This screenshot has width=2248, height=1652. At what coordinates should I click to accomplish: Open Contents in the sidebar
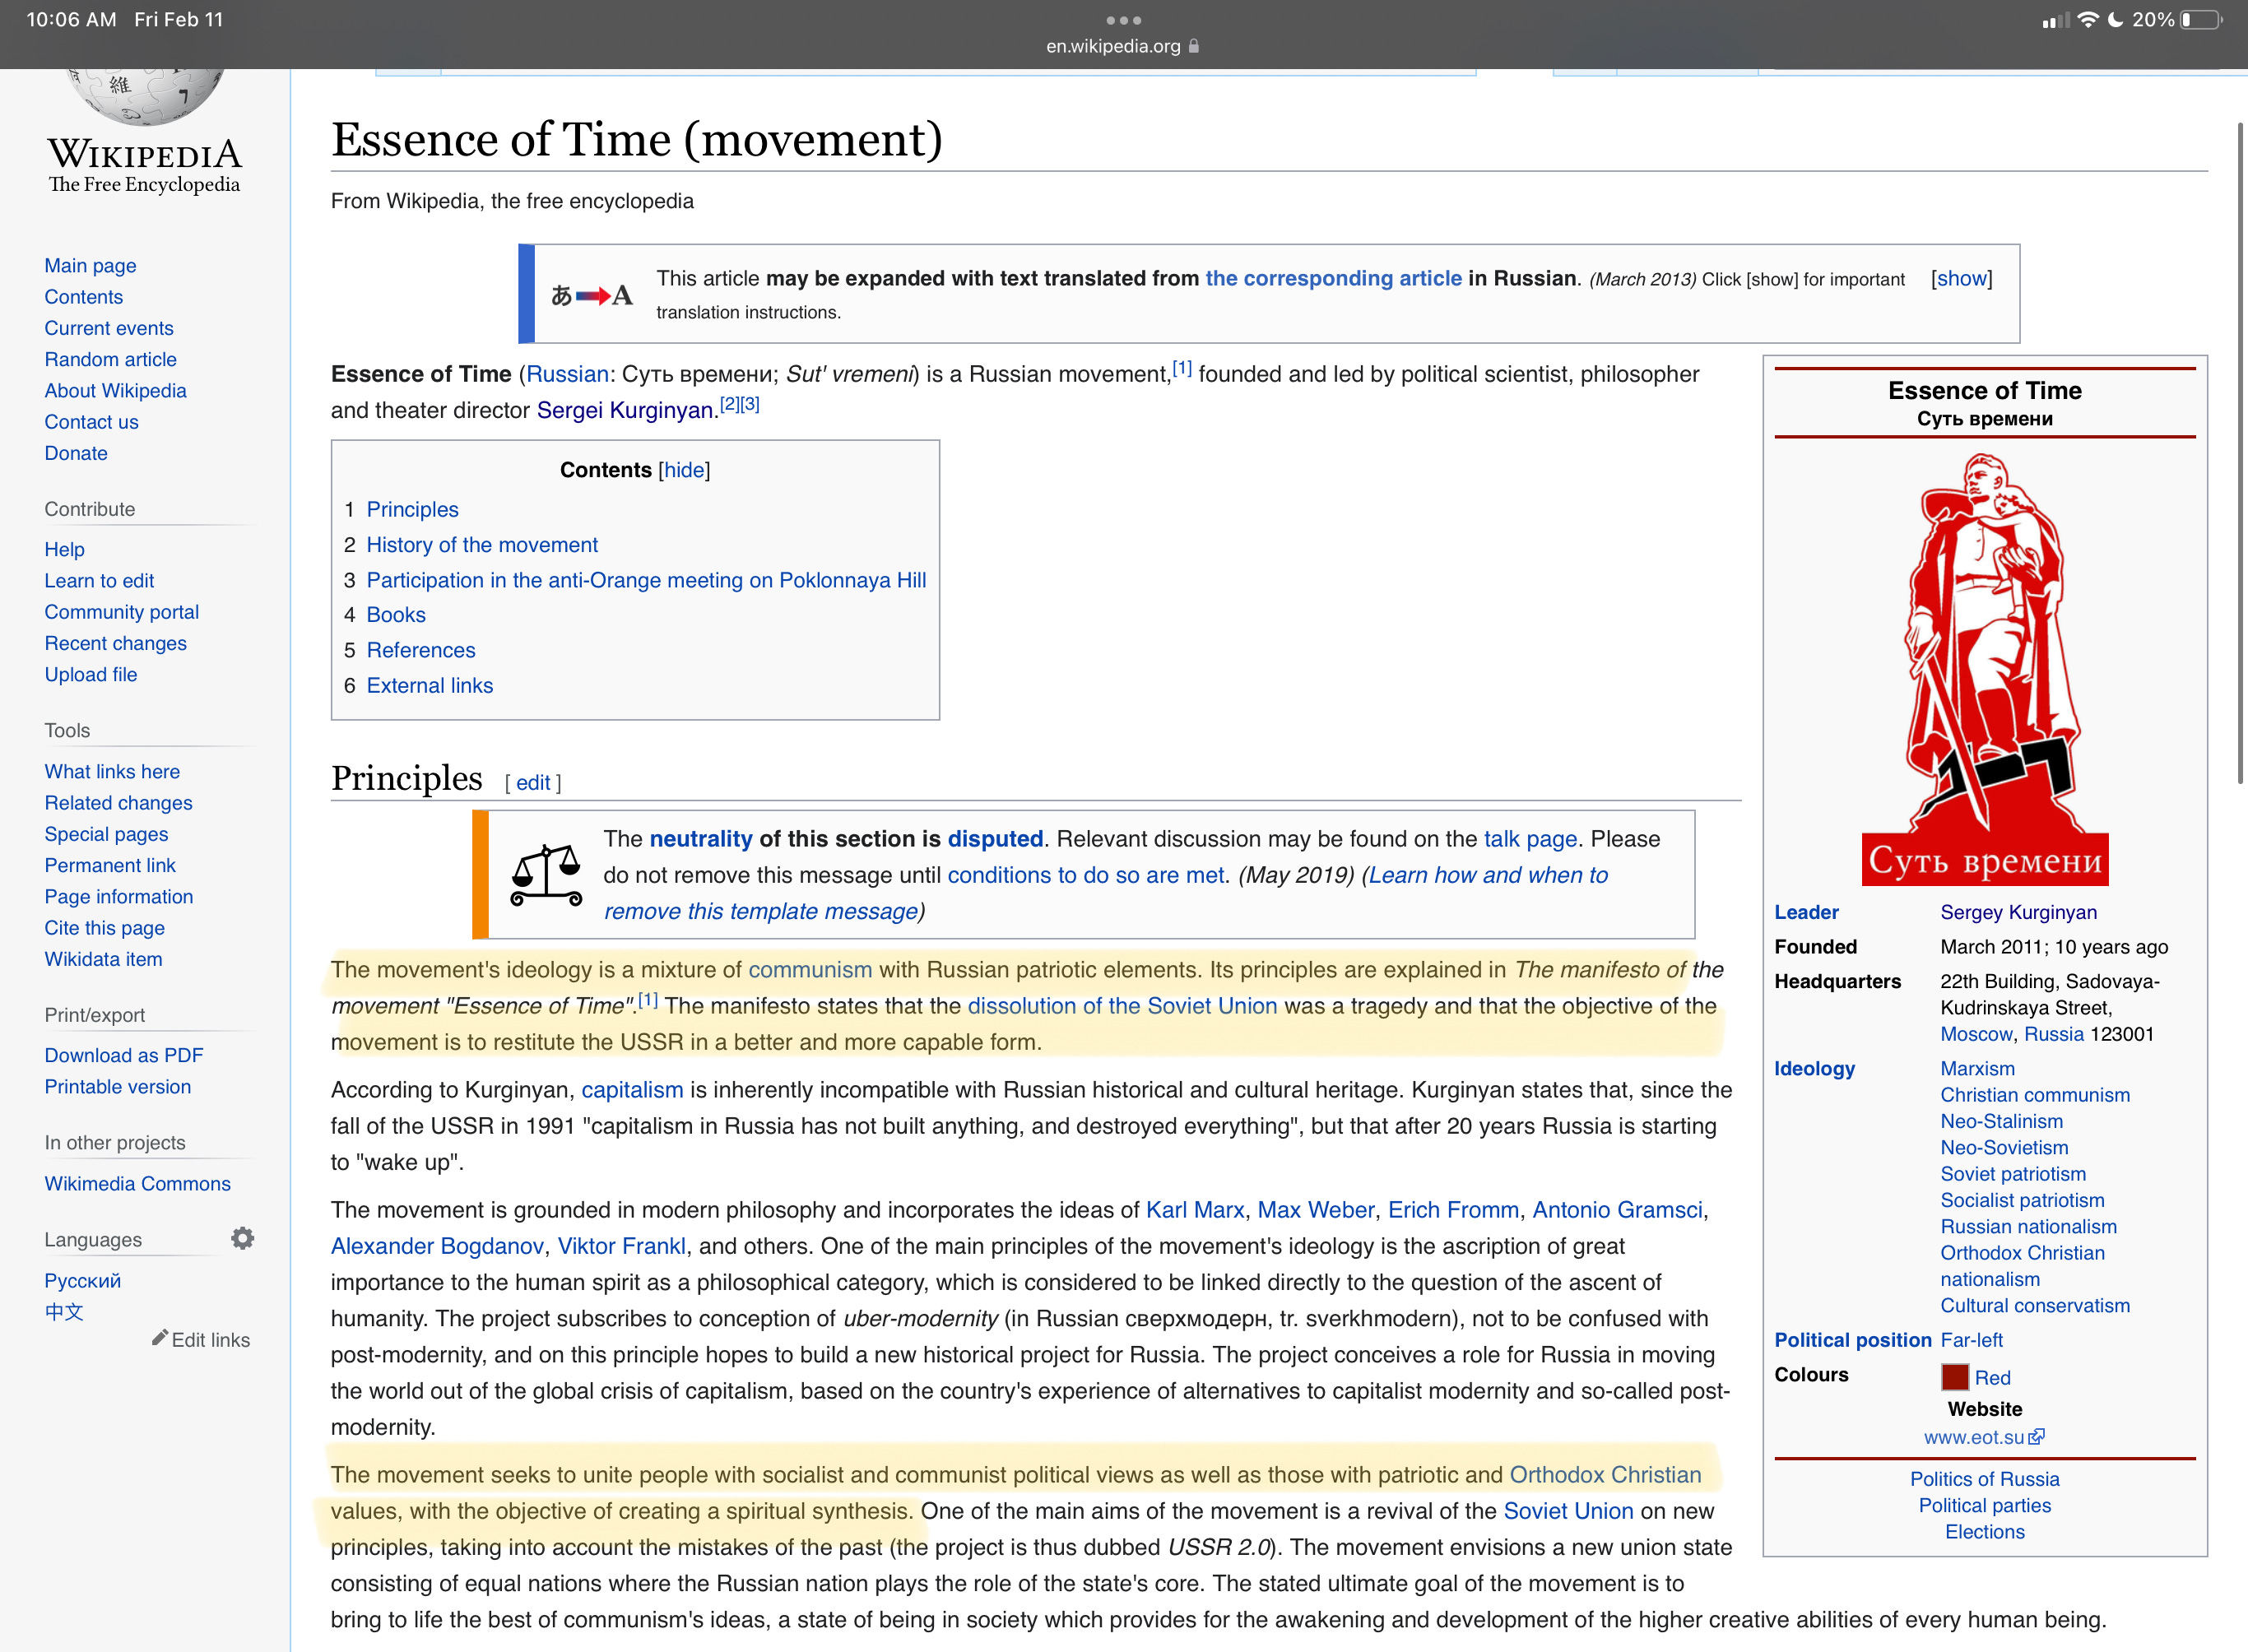click(x=84, y=297)
